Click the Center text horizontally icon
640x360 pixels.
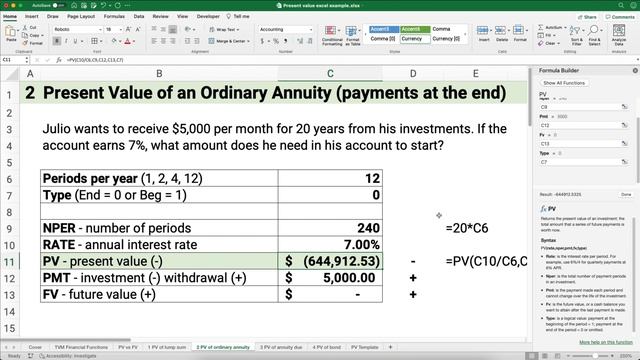click(x=163, y=41)
